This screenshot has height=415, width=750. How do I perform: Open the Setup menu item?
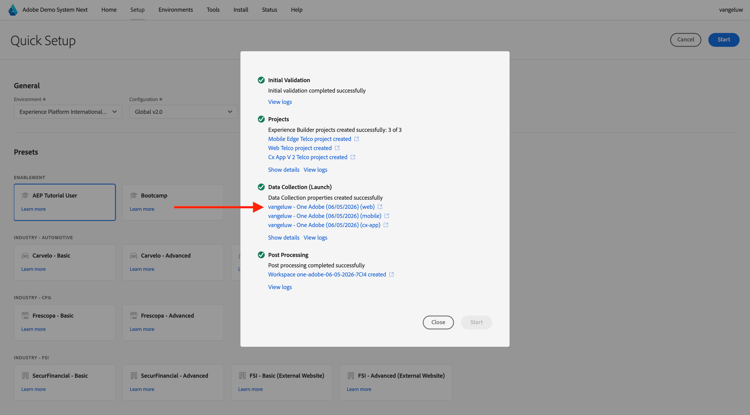[x=137, y=10]
